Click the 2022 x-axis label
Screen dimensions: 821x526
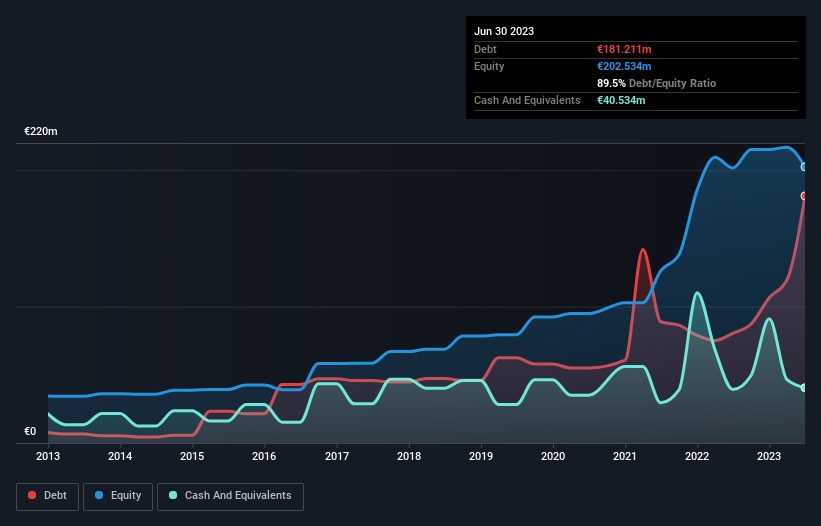pos(697,456)
